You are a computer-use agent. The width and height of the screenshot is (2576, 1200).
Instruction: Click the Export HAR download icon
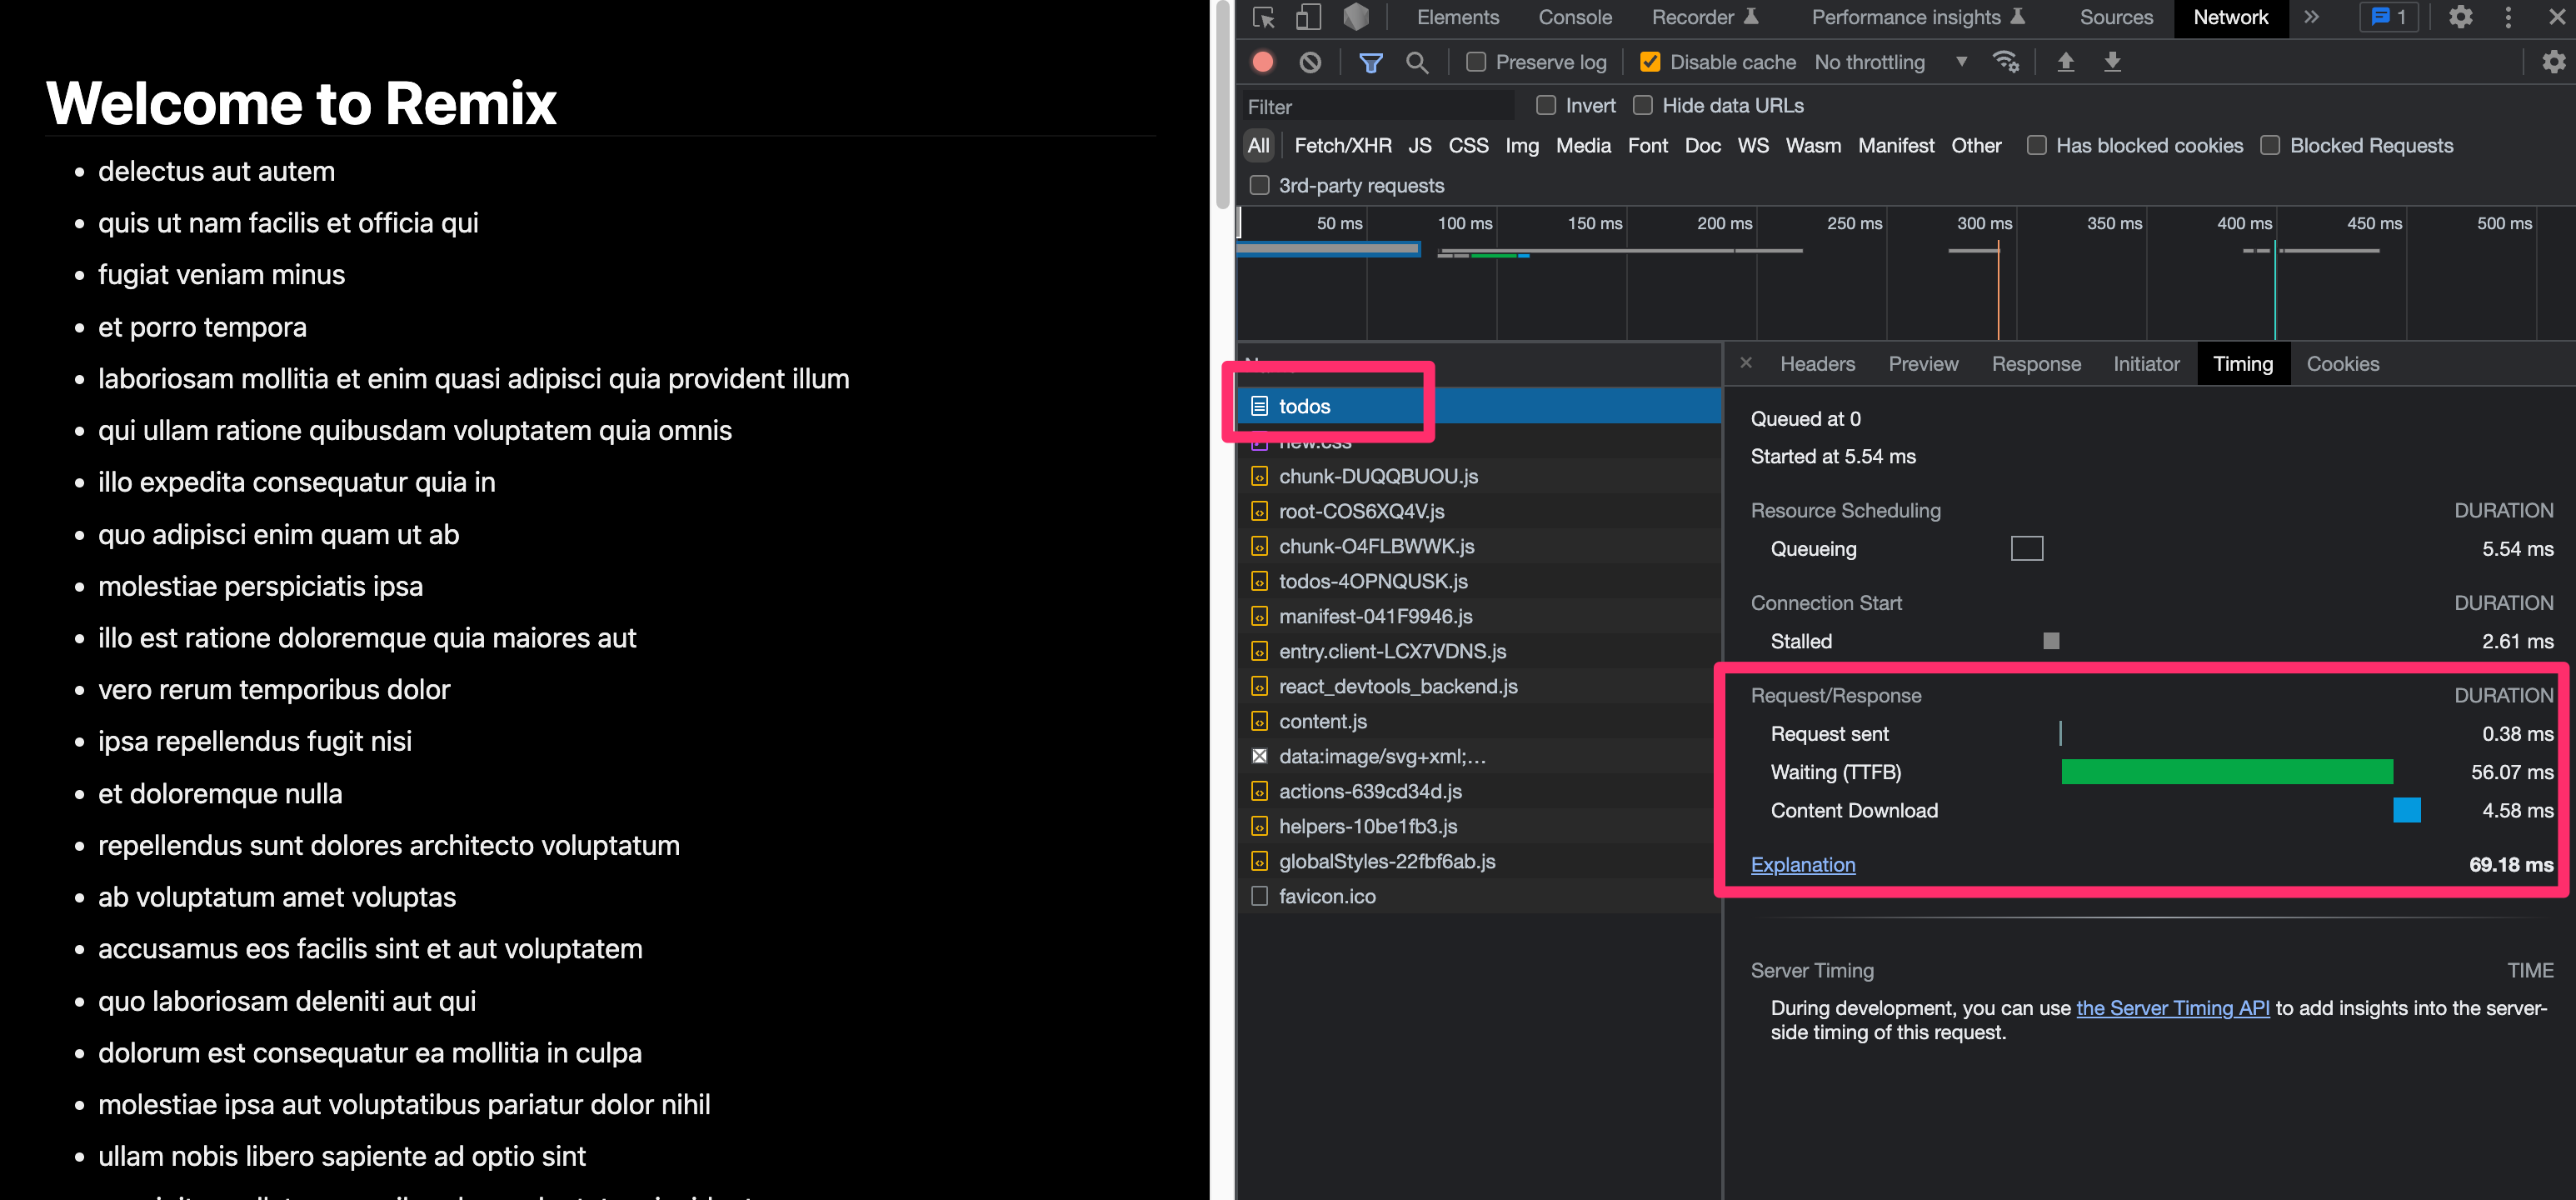pos(2112,62)
